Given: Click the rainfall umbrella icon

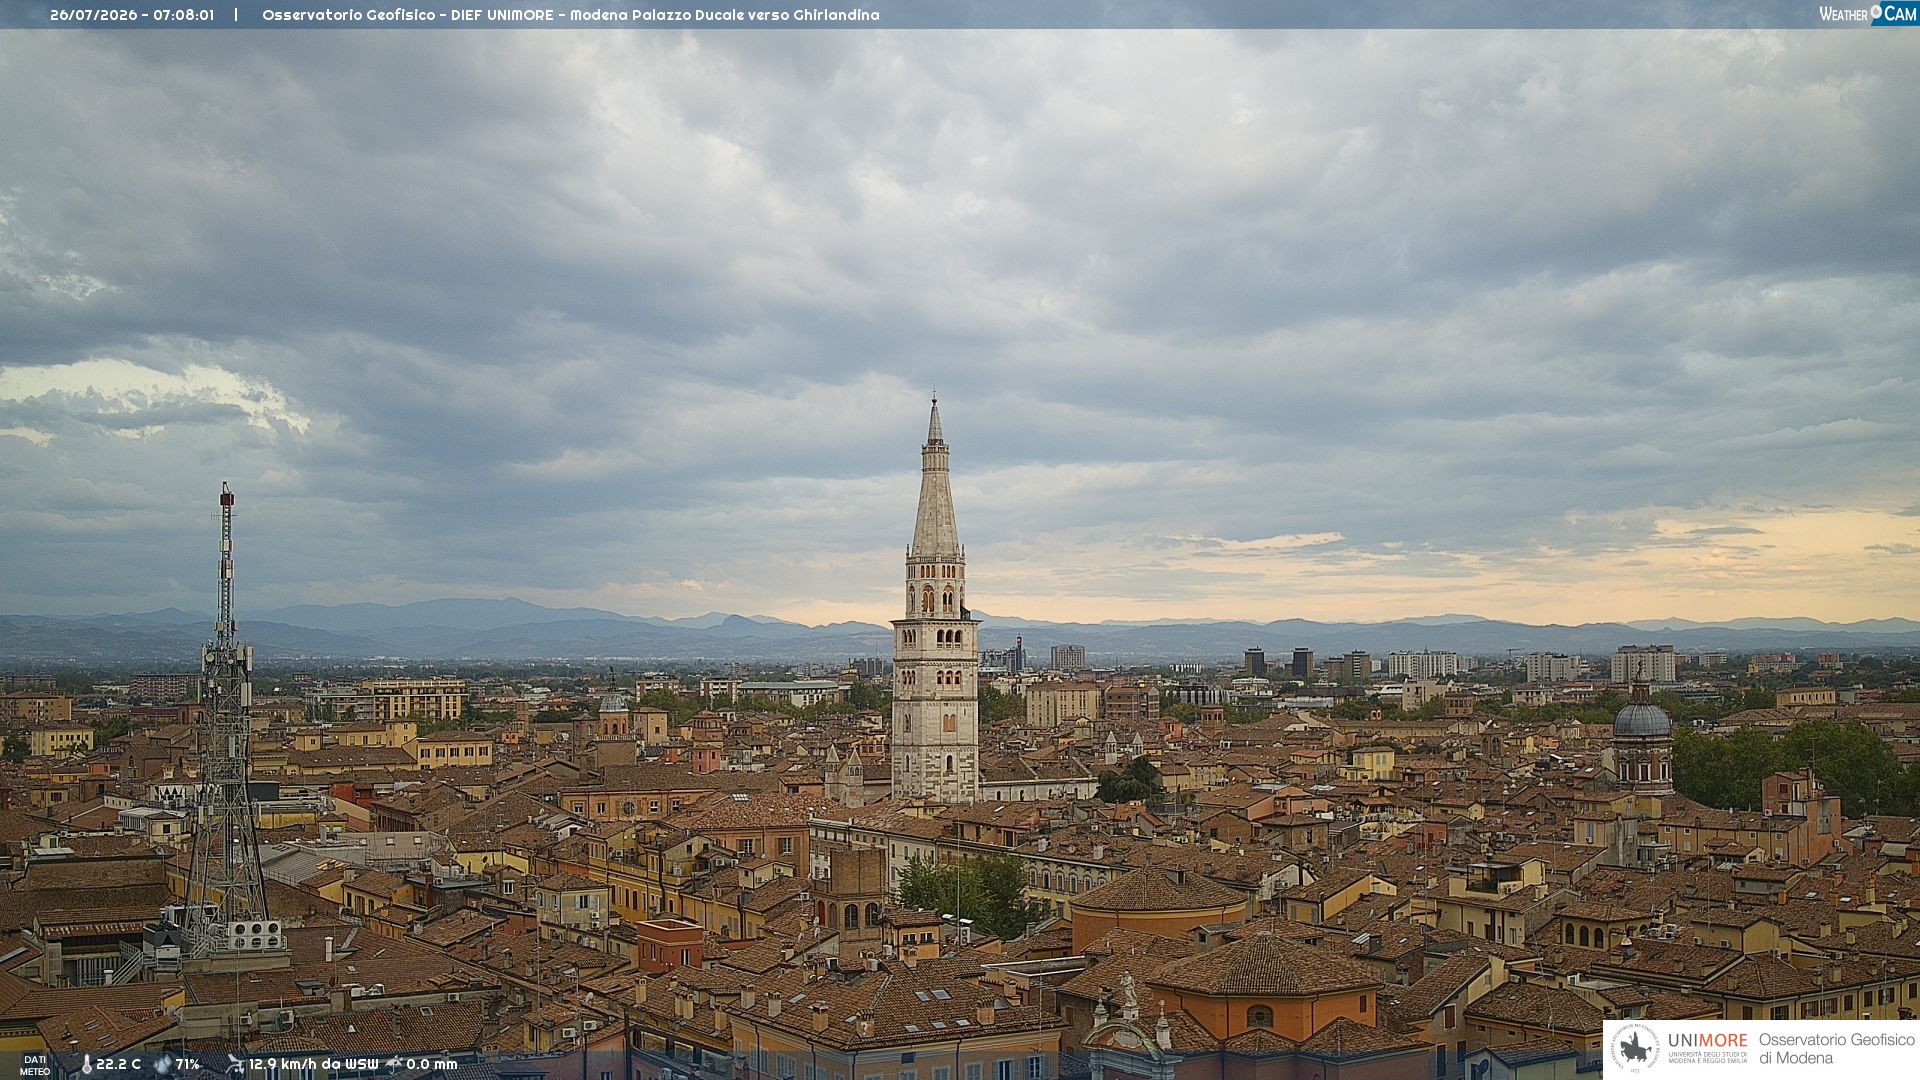Looking at the screenshot, I should tap(395, 1065).
